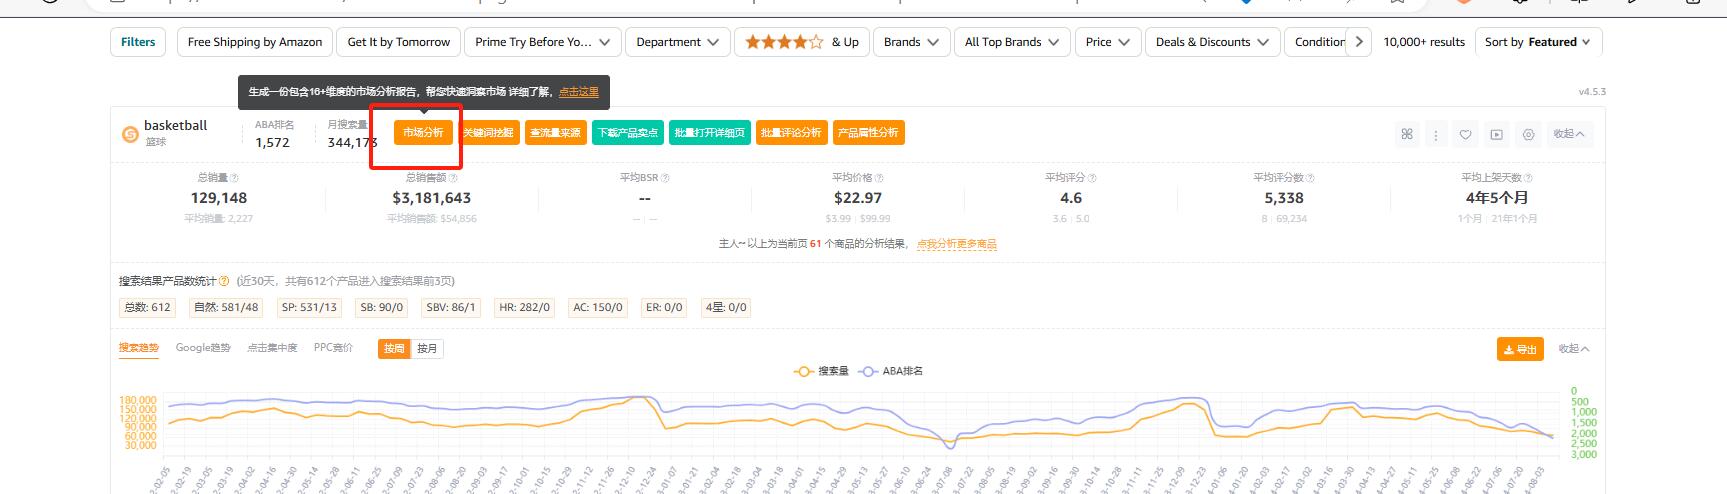Click the $3,181,643 total sales value

pos(431,198)
